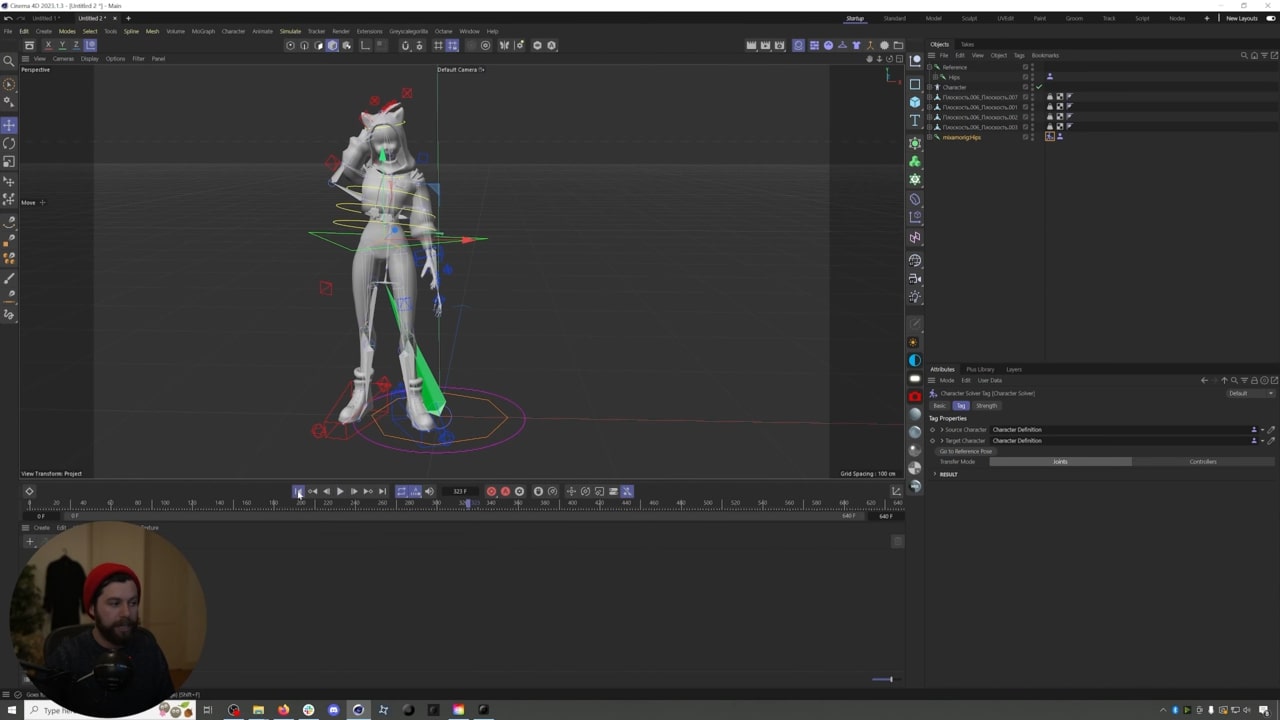Open the Character menu
Viewport: 1280px width, 720px height.
point(233,31)
